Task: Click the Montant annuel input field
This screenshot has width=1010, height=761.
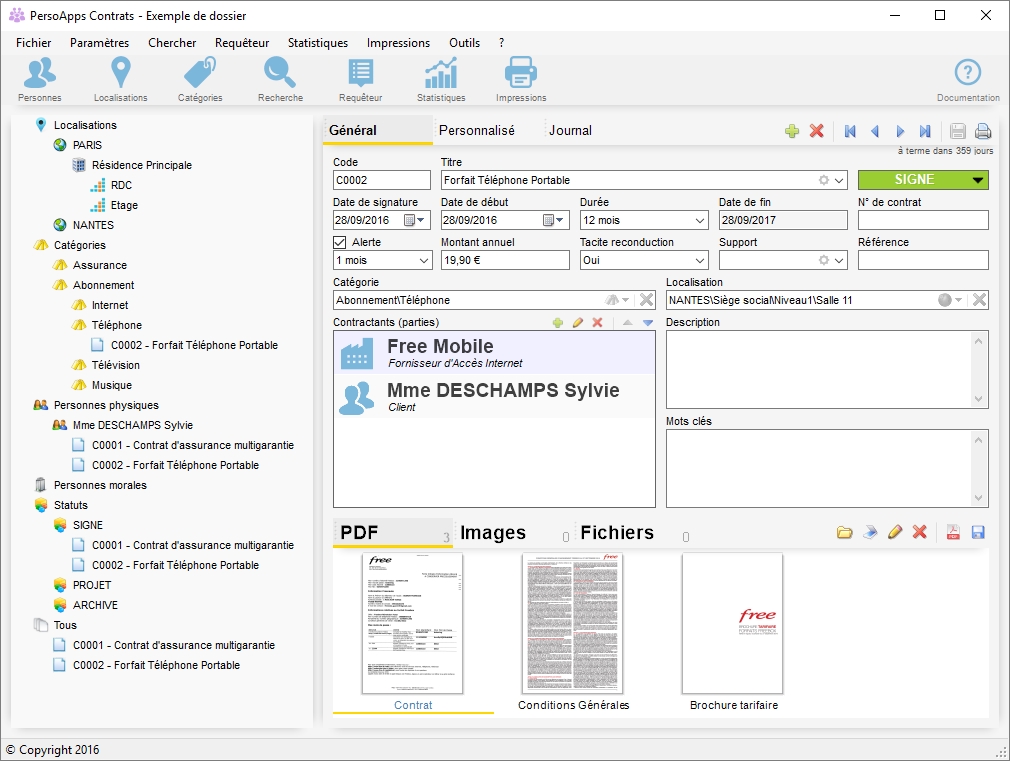Action: point(504,260)
